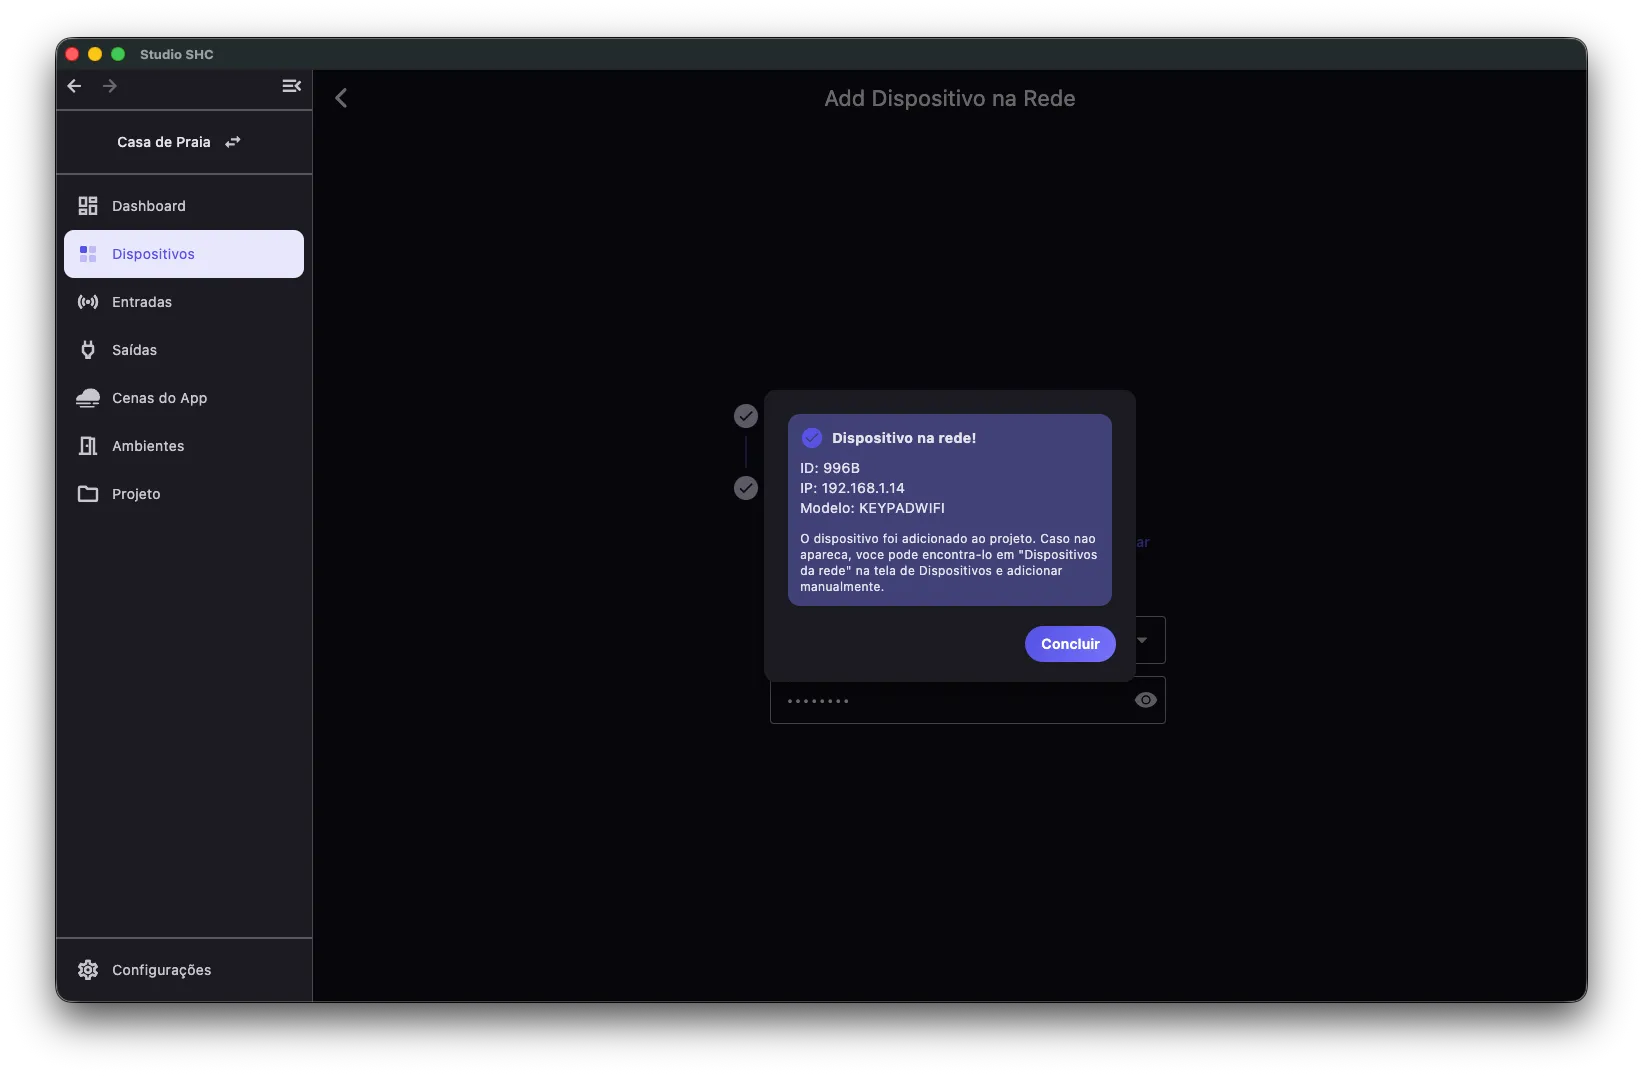Go to the Saídas section

[x=184, y=350]
